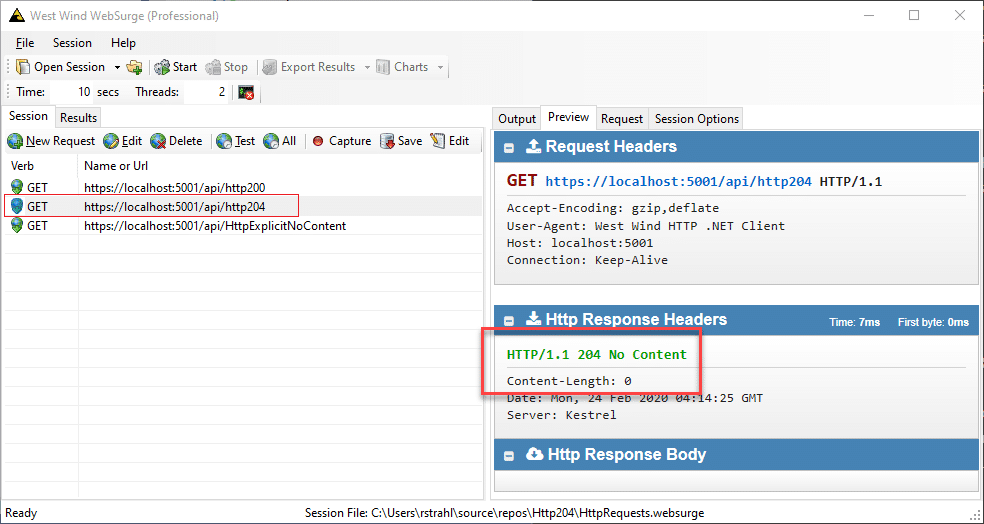Click Export Results
The width and height of the screenshot is (984, 524).
[309, 67]
